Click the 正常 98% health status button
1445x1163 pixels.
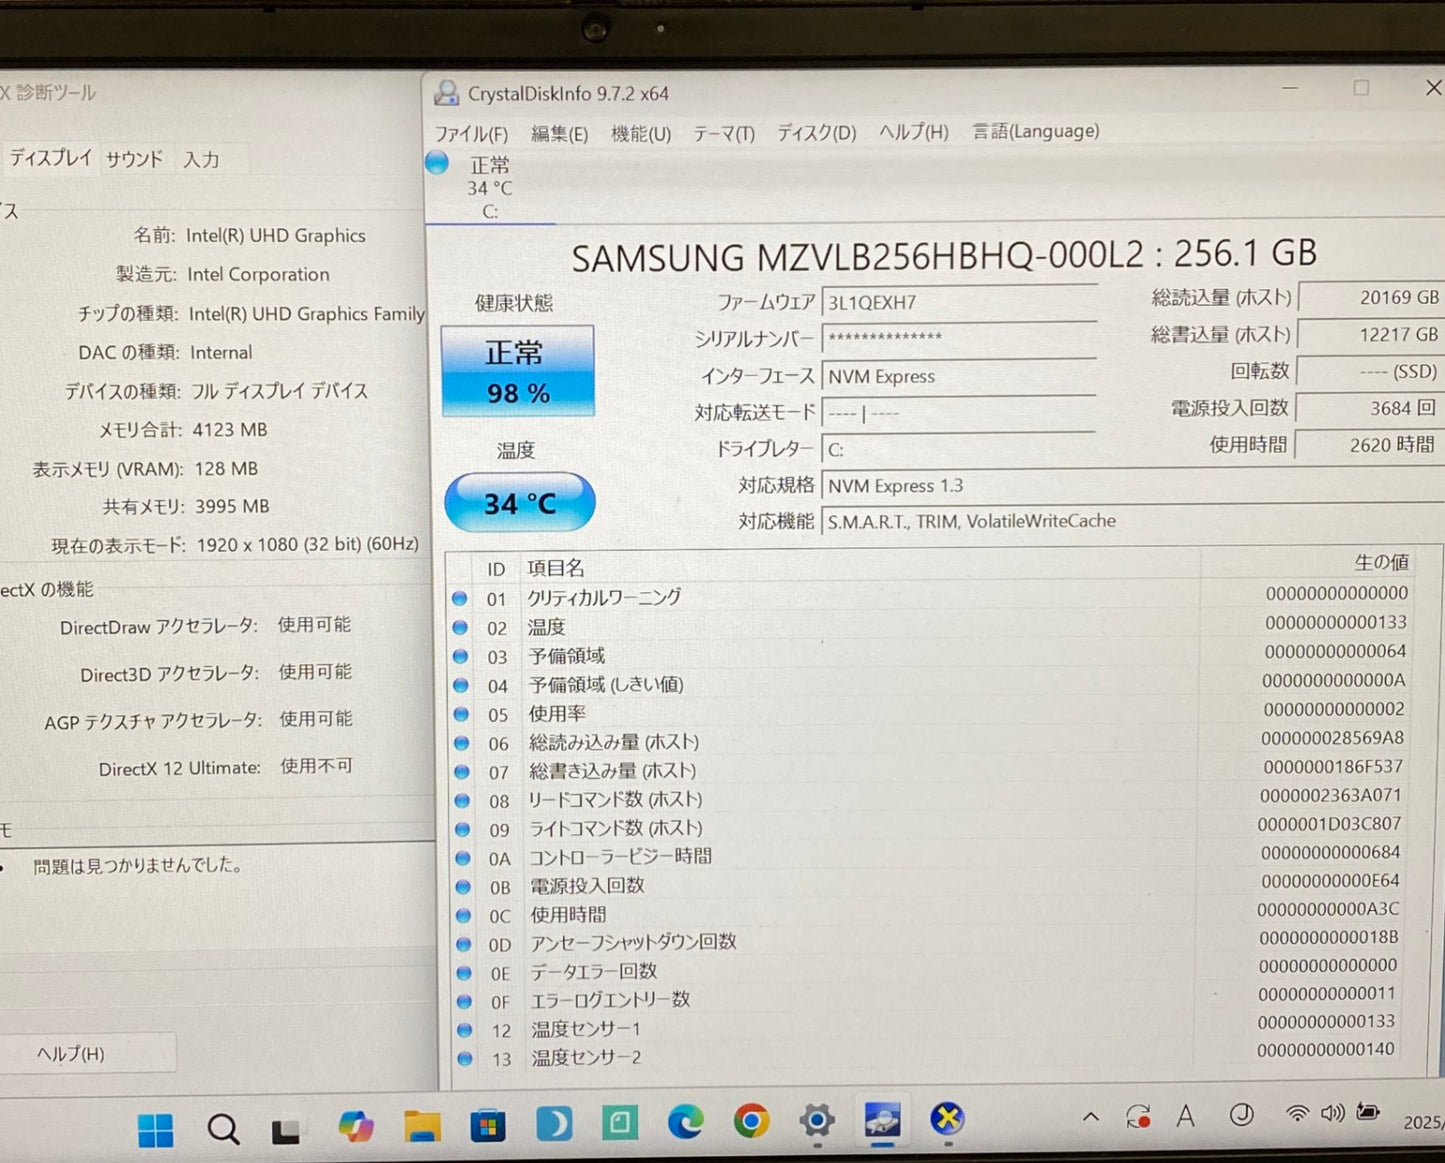click(517, 370)
